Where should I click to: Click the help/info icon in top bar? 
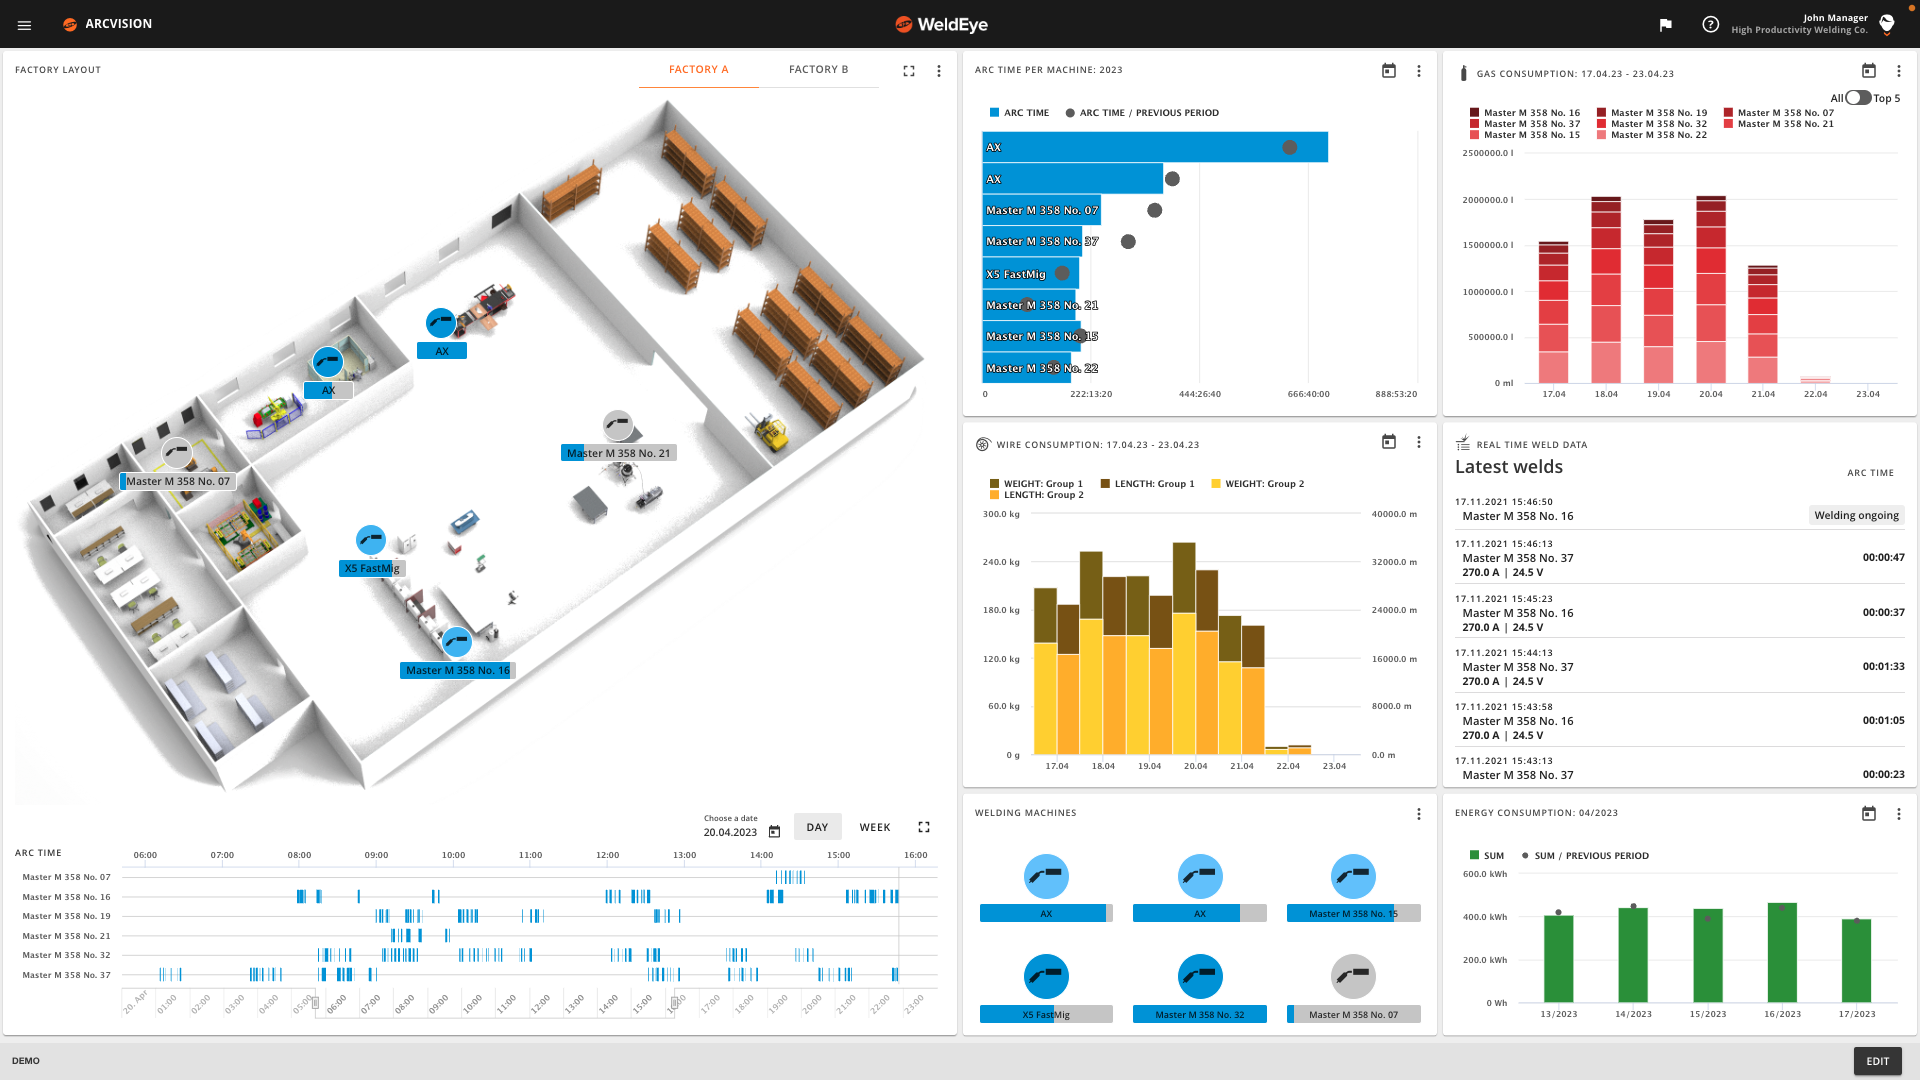(1710, 24)
